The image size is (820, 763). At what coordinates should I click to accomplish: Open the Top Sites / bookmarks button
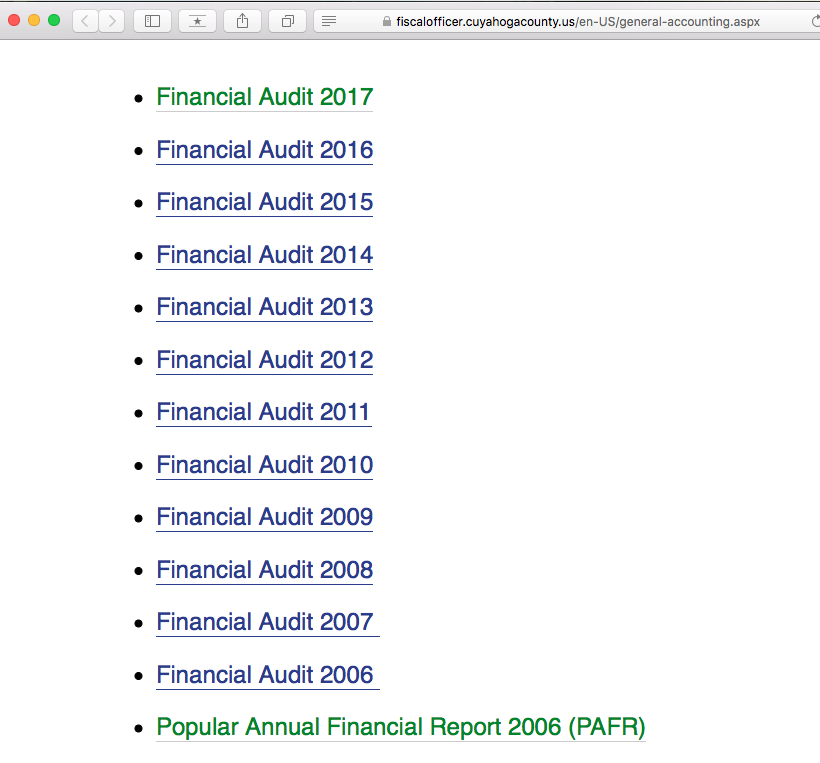point(197,21)
